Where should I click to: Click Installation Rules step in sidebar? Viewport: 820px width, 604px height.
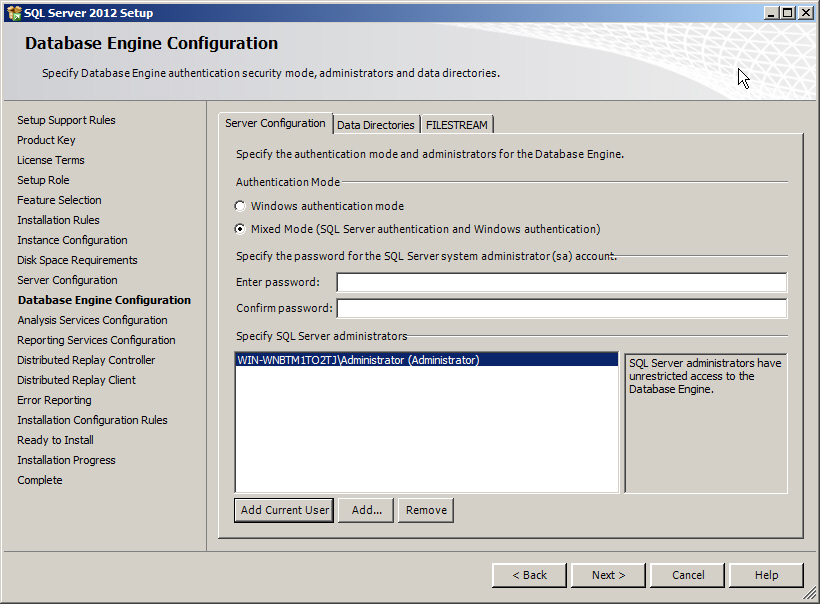58,220
